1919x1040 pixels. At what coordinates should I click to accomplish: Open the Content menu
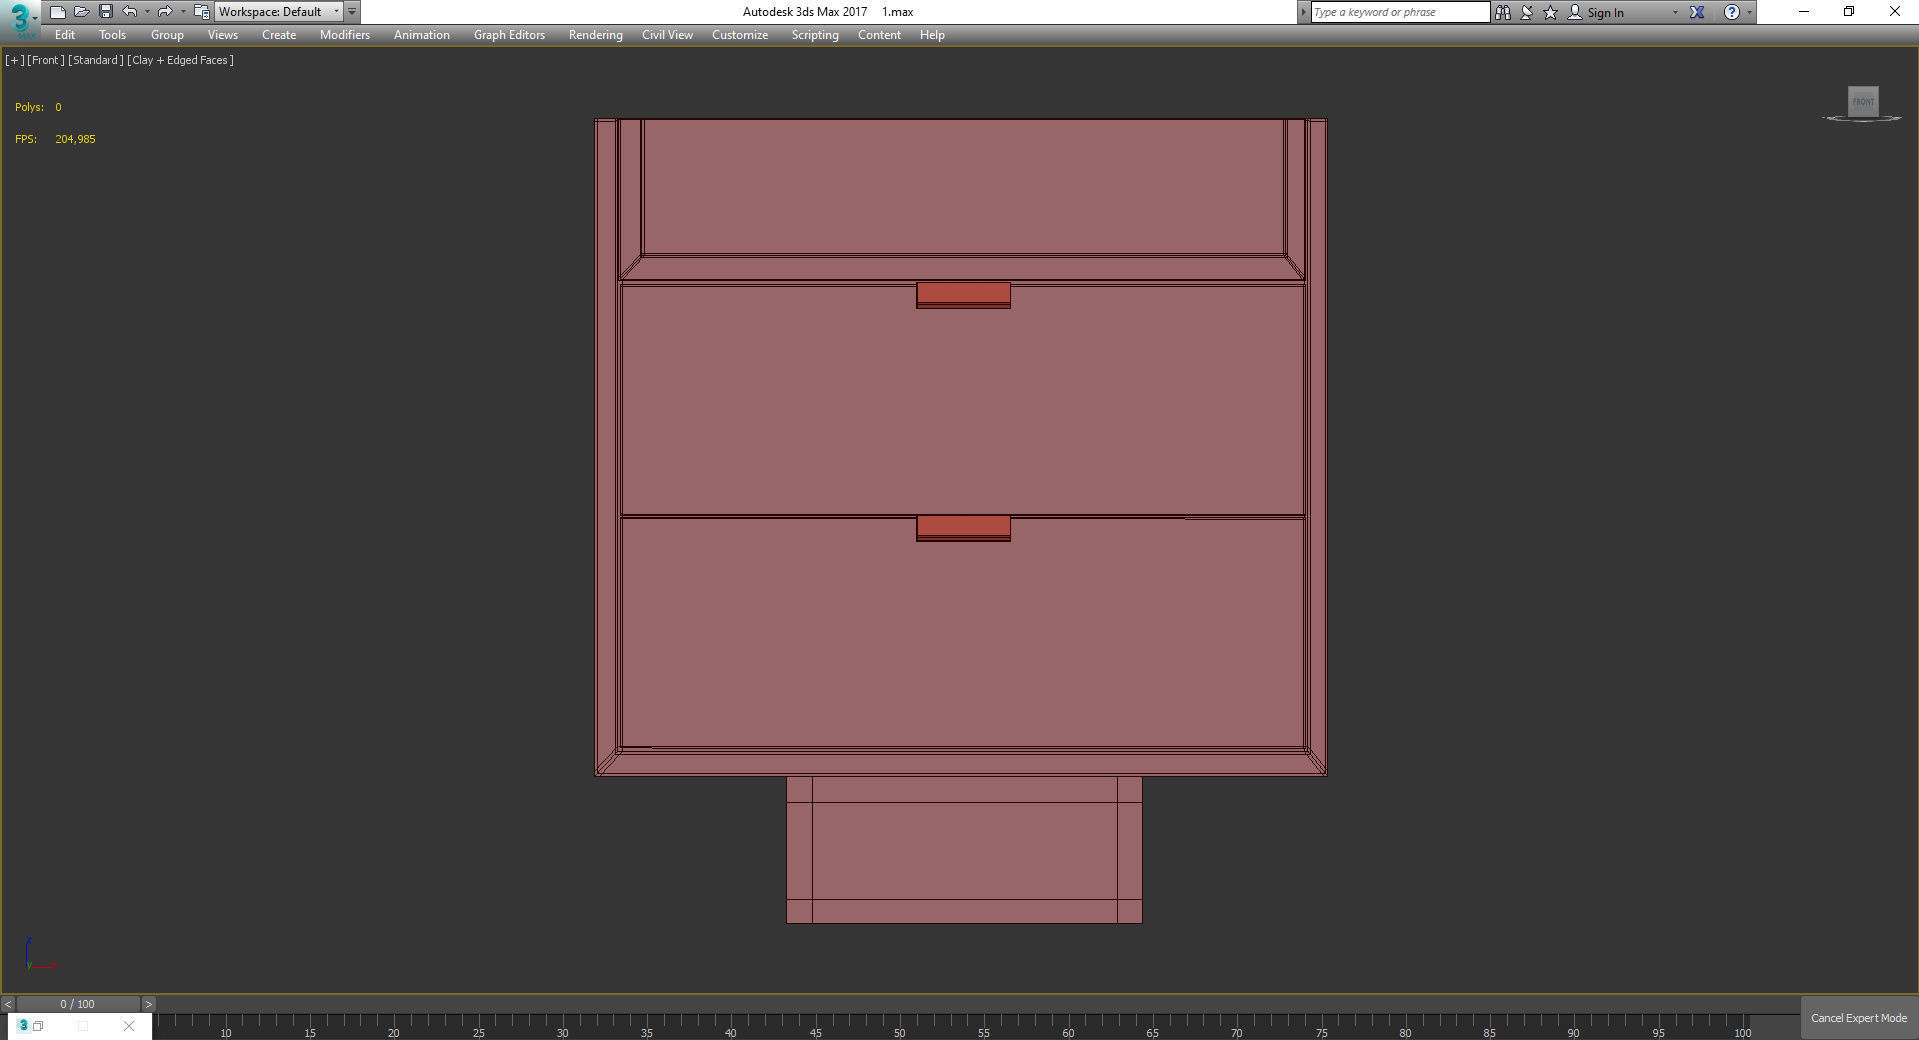[879, 35]
